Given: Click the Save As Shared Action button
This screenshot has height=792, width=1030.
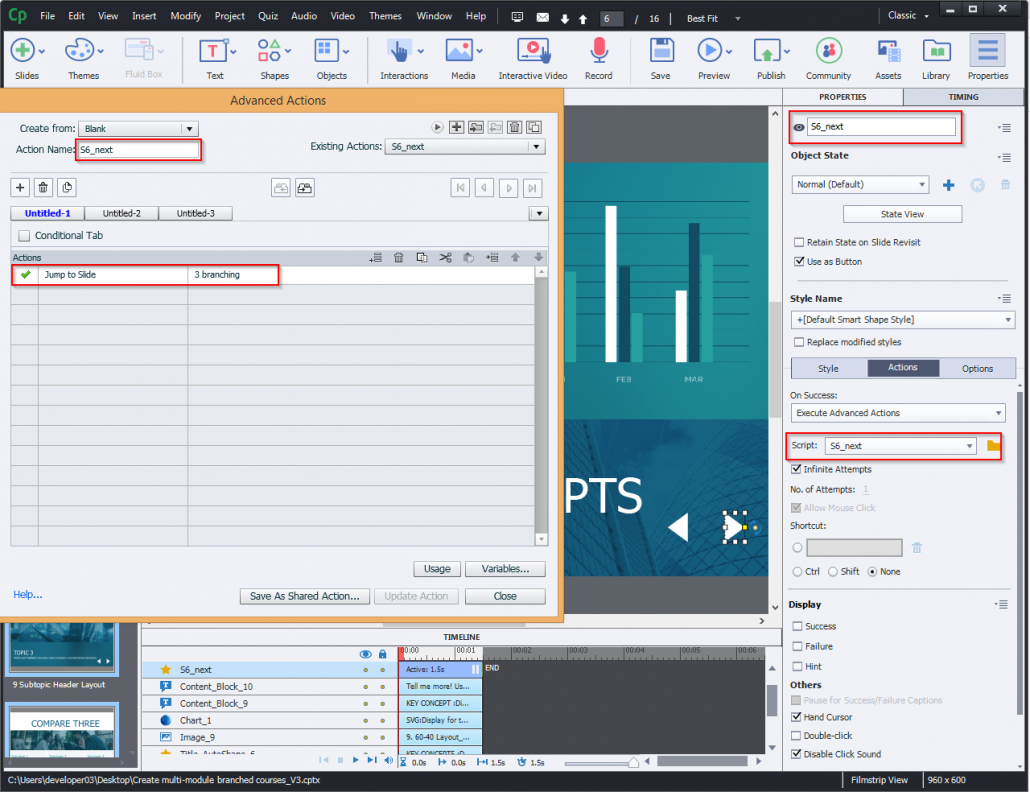Looking at the screenshot, I should (x=304, y=595).
